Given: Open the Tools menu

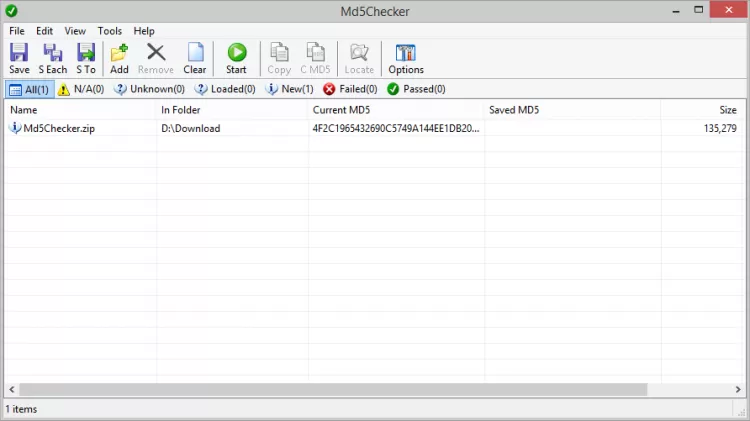Looking at the screenshot, I should [x=110, y=31].
